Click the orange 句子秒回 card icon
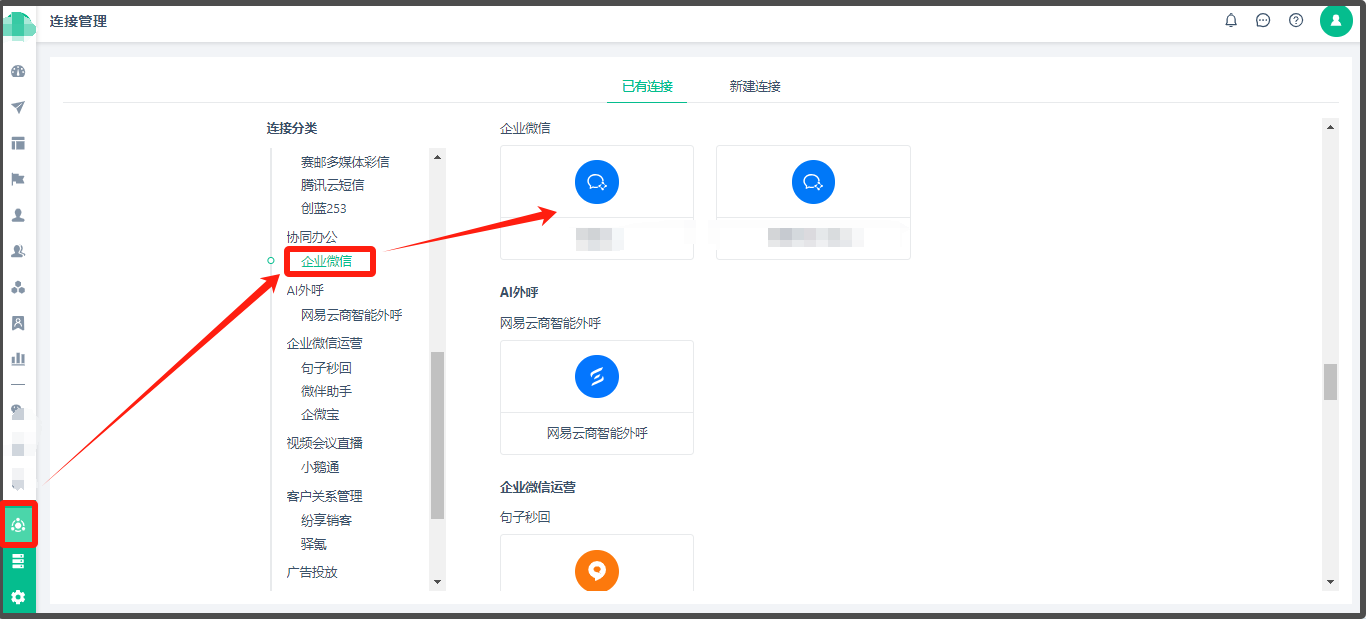Image resolution: width=1366 pixels, height=619 pixels. tap(597, 571)
